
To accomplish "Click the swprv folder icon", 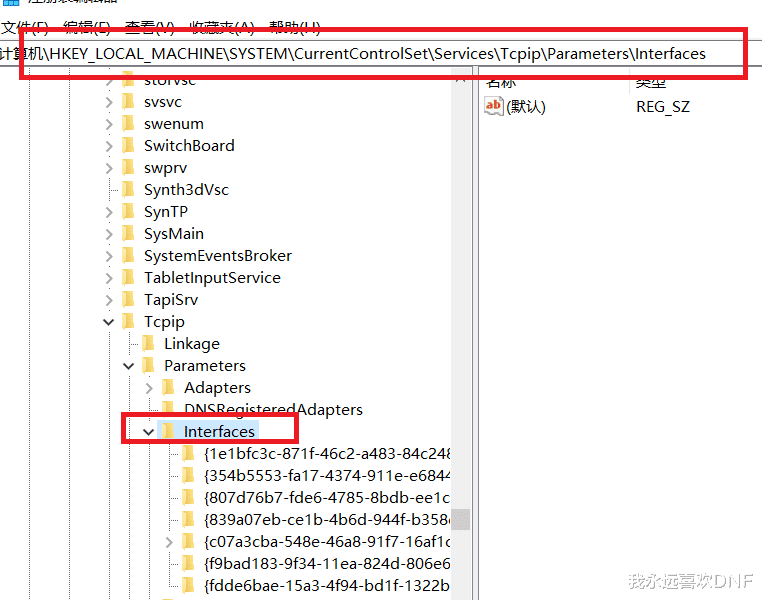I will [129, 168].
